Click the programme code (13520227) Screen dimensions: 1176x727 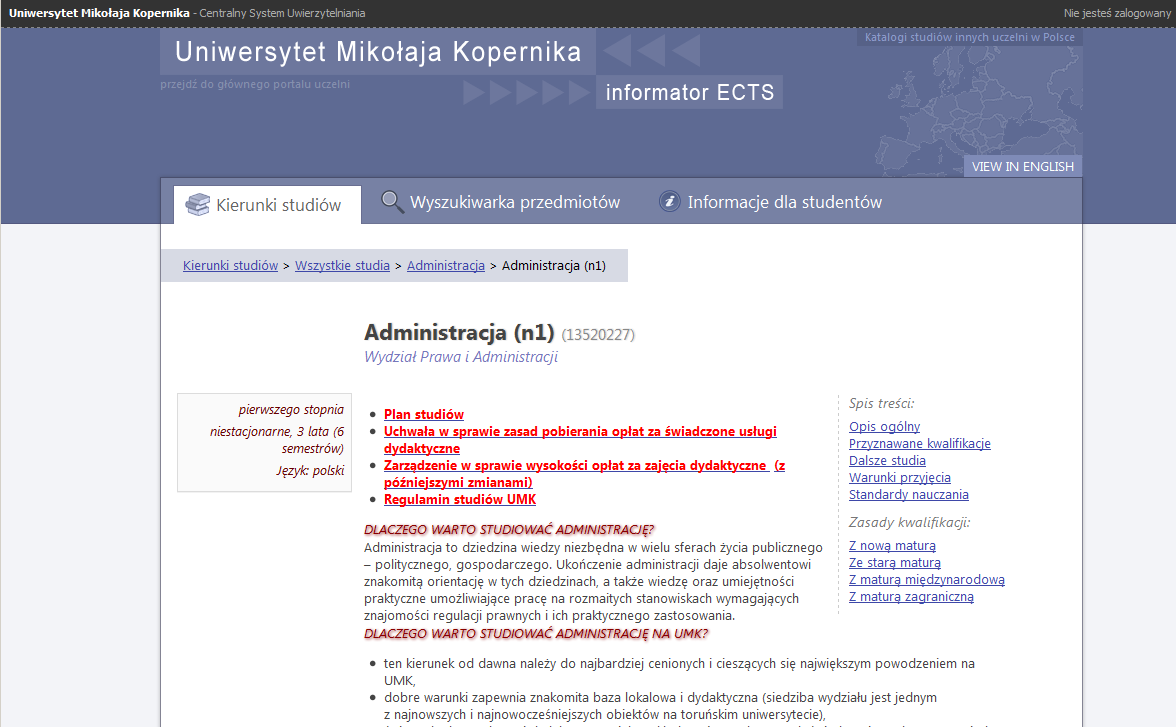pyautogui.click(x=598, y=335)
